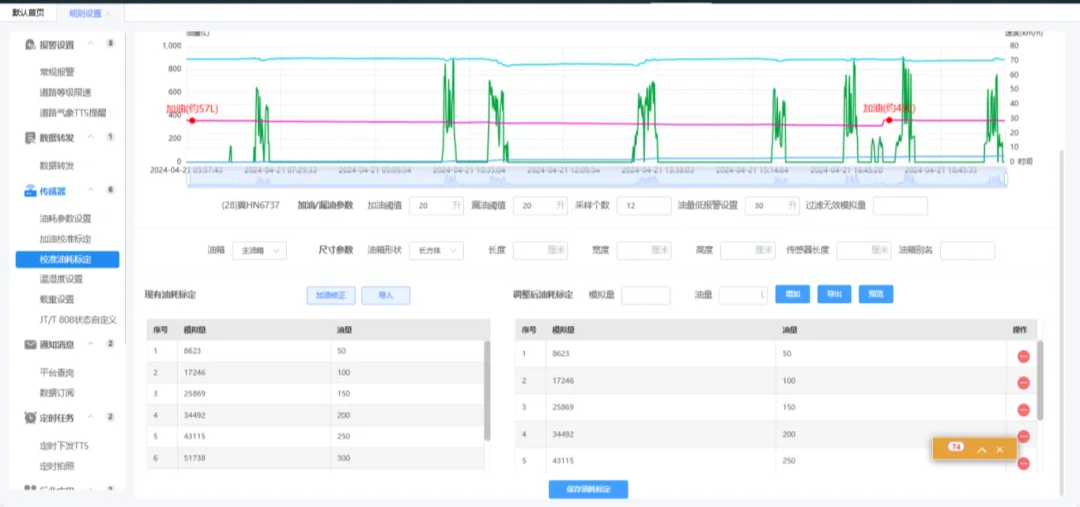Click the 油量低报警设置 input field

pyautogui.click(x=772, y=206)
